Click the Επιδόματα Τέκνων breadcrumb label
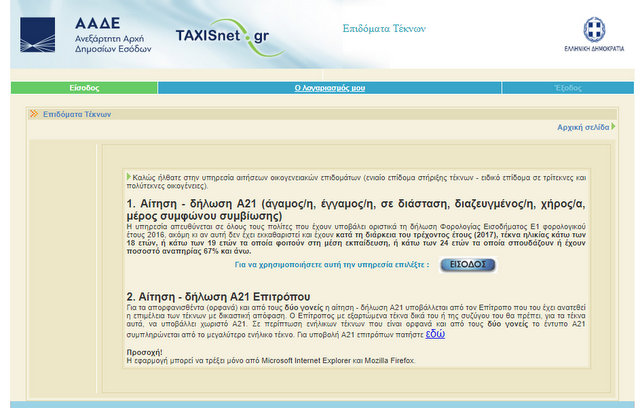This screenshot has height=408, width=640. pyautogui.click(x=77, y=114)
